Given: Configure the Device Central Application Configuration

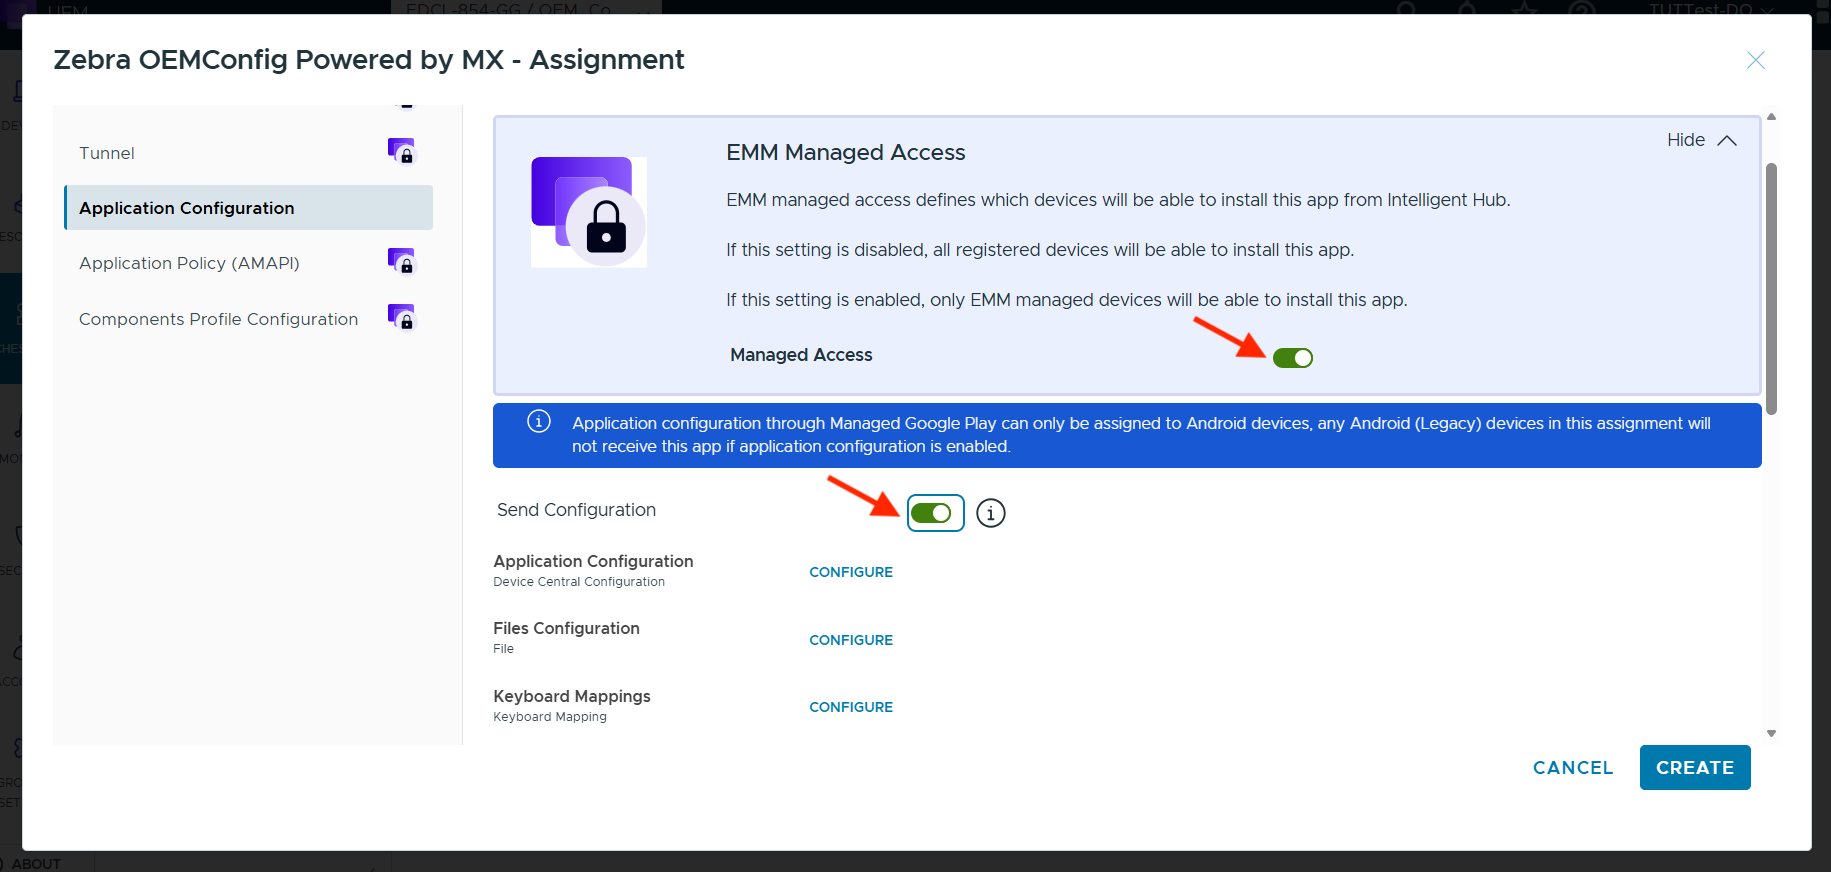Looking at the screenshot, I should (851, 572).
